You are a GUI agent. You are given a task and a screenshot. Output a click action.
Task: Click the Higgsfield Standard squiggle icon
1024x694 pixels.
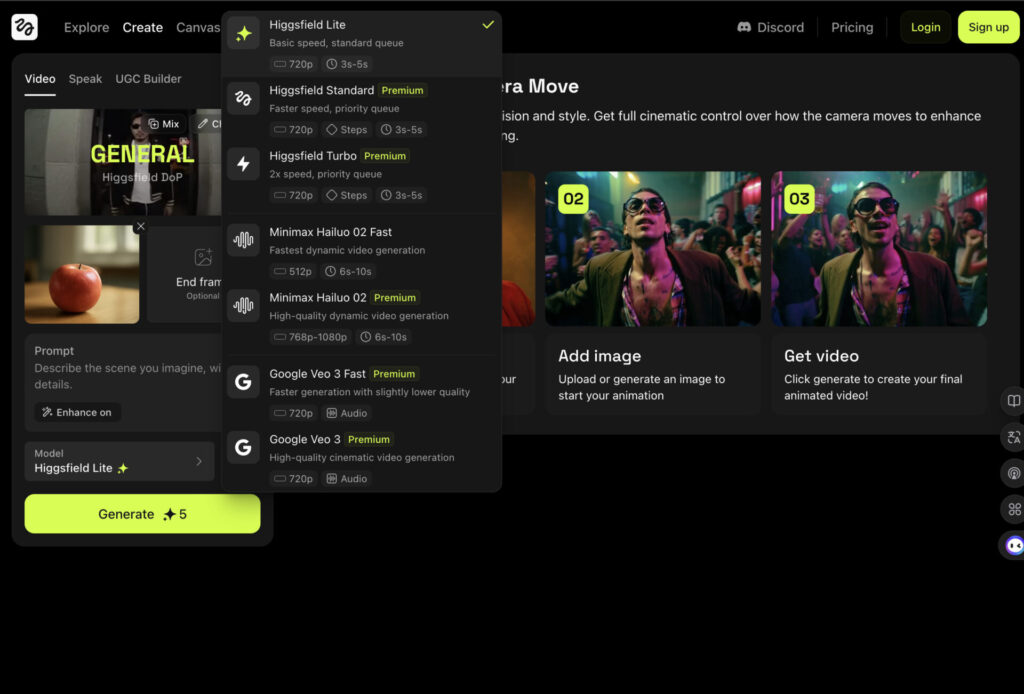coord(244,99)
